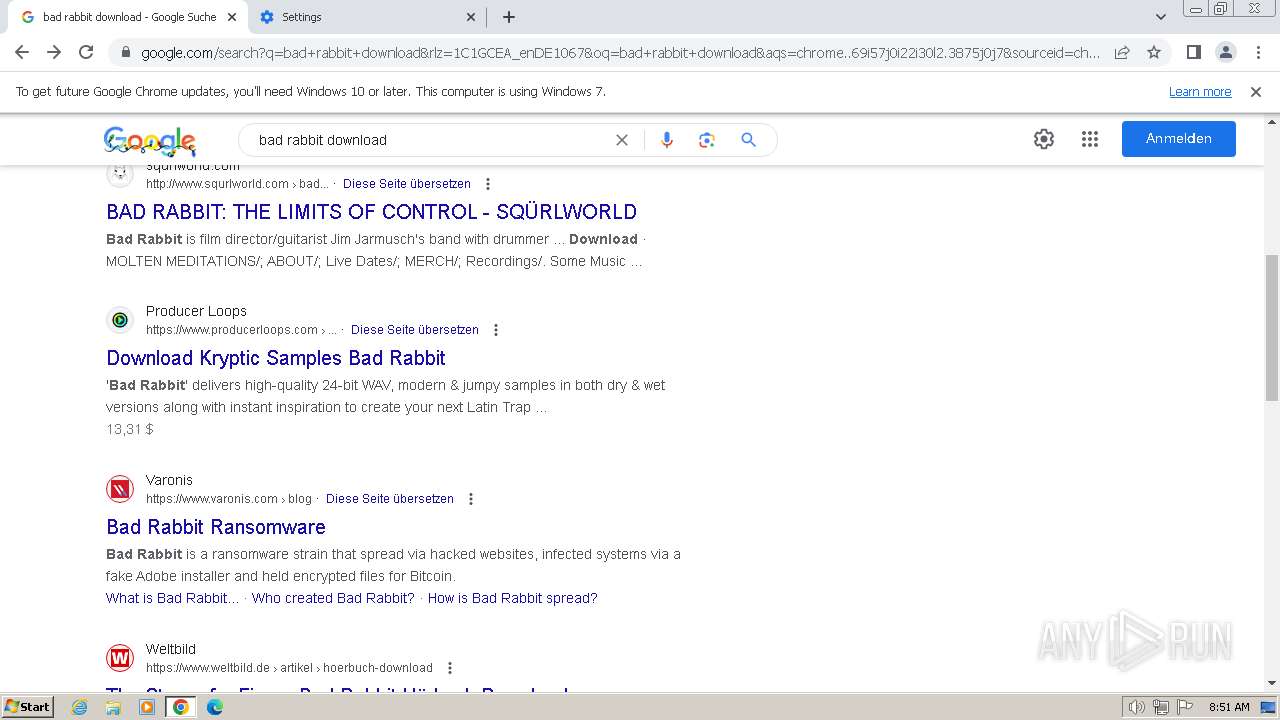Open a new tab with the plus
The image size is (1280, 720).
(509, 17)
